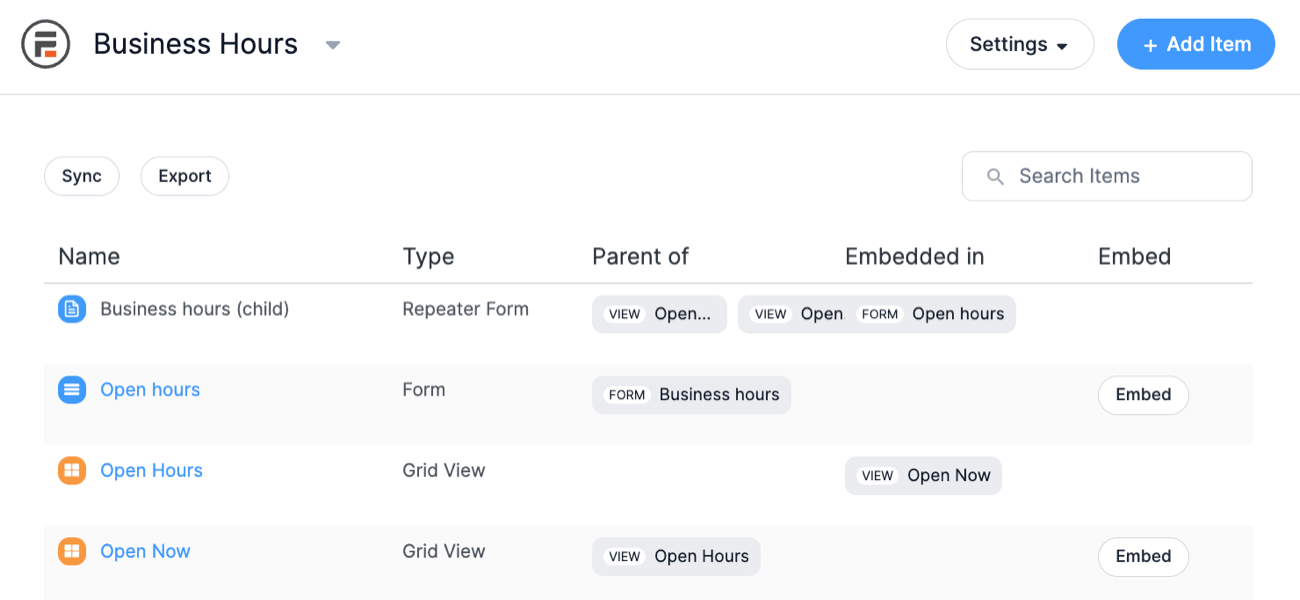Click the Embedded in column header
Screen dimensions: 1300x600
point(914,257)
